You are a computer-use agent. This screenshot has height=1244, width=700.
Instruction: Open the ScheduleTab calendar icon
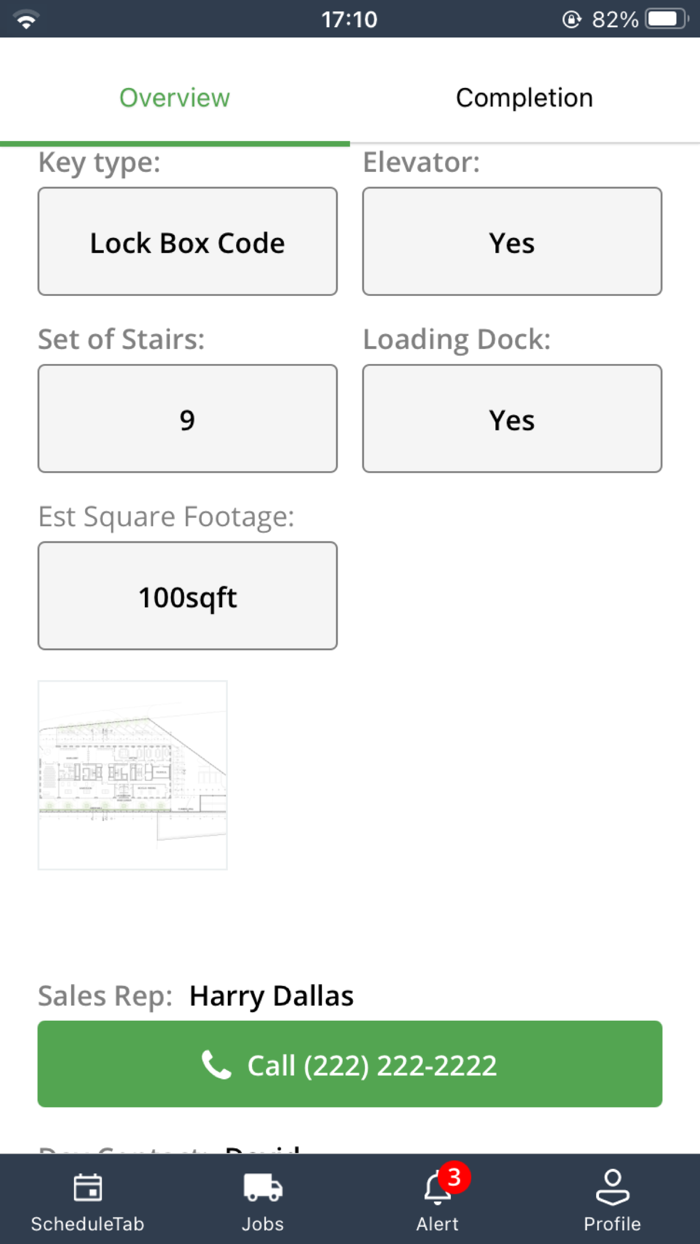(x=88, y=1189)
